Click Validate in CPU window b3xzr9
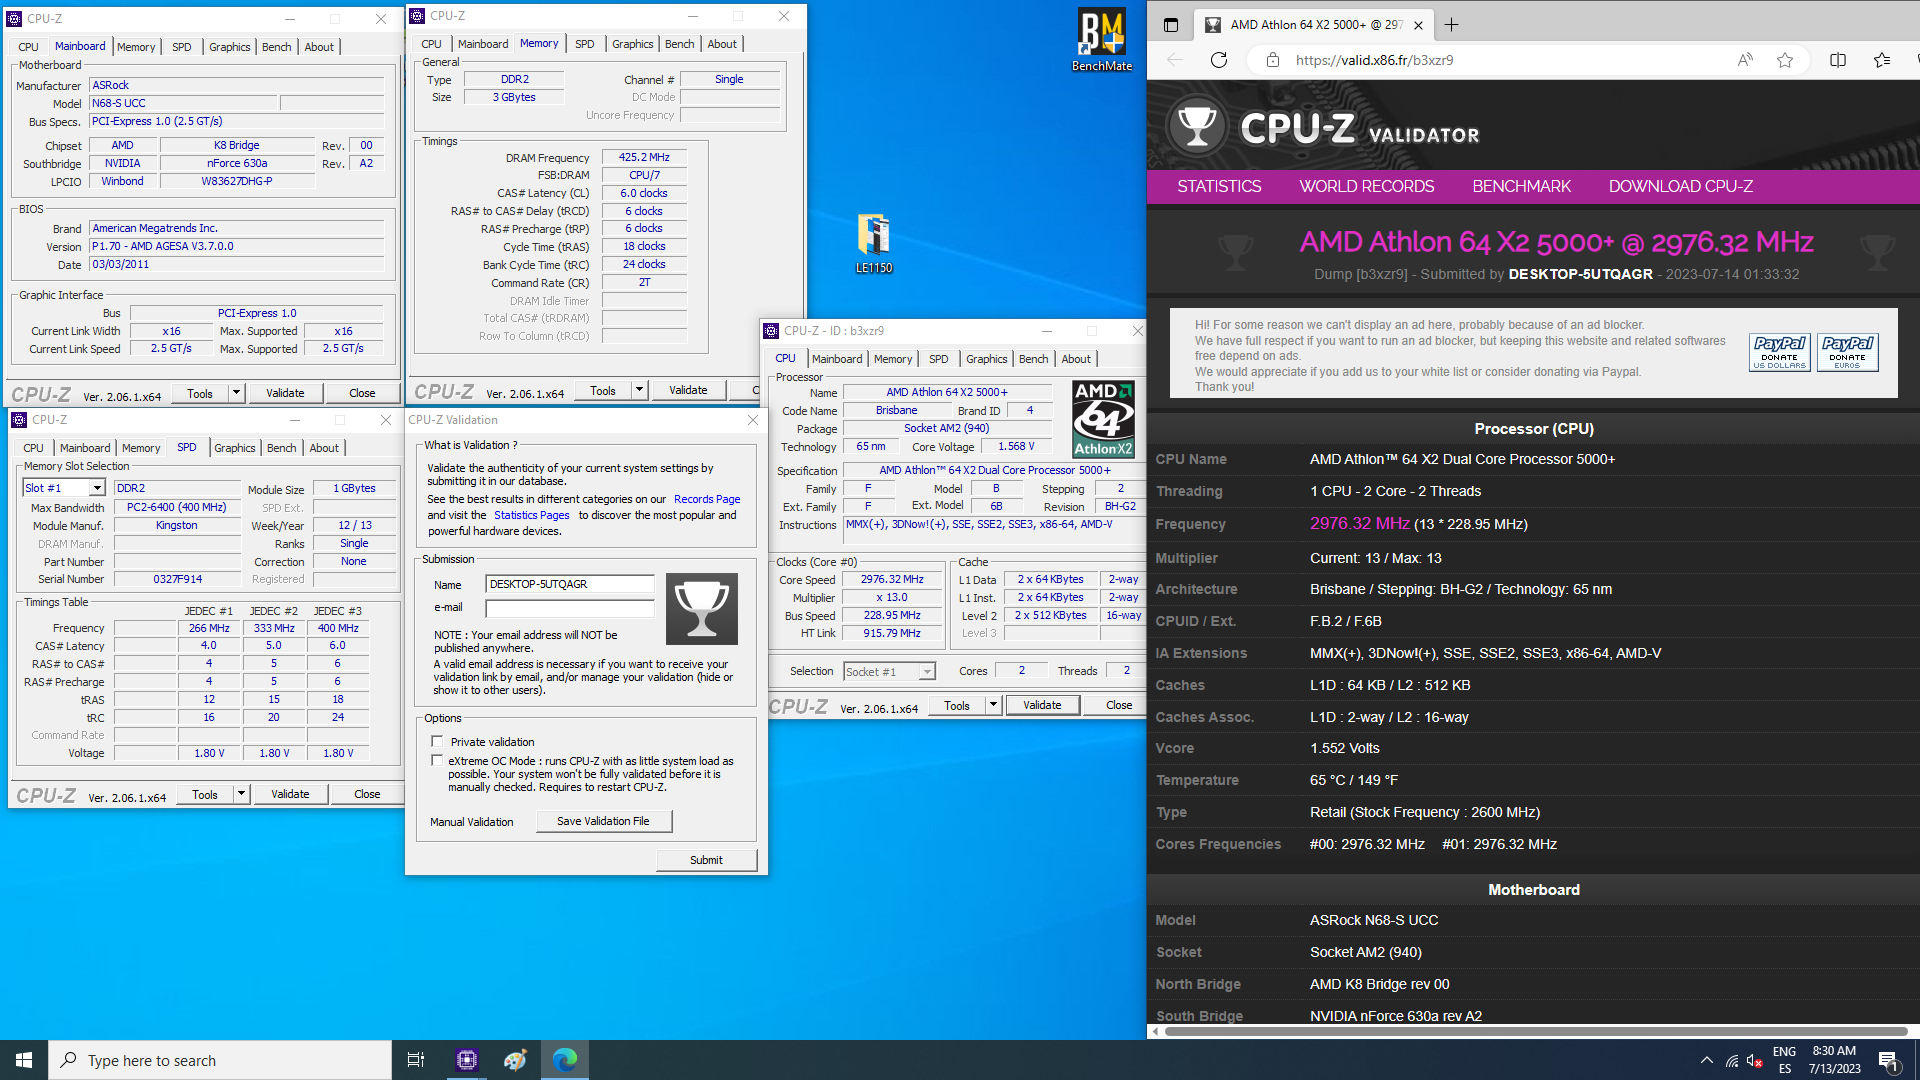 click(1042, 705)
